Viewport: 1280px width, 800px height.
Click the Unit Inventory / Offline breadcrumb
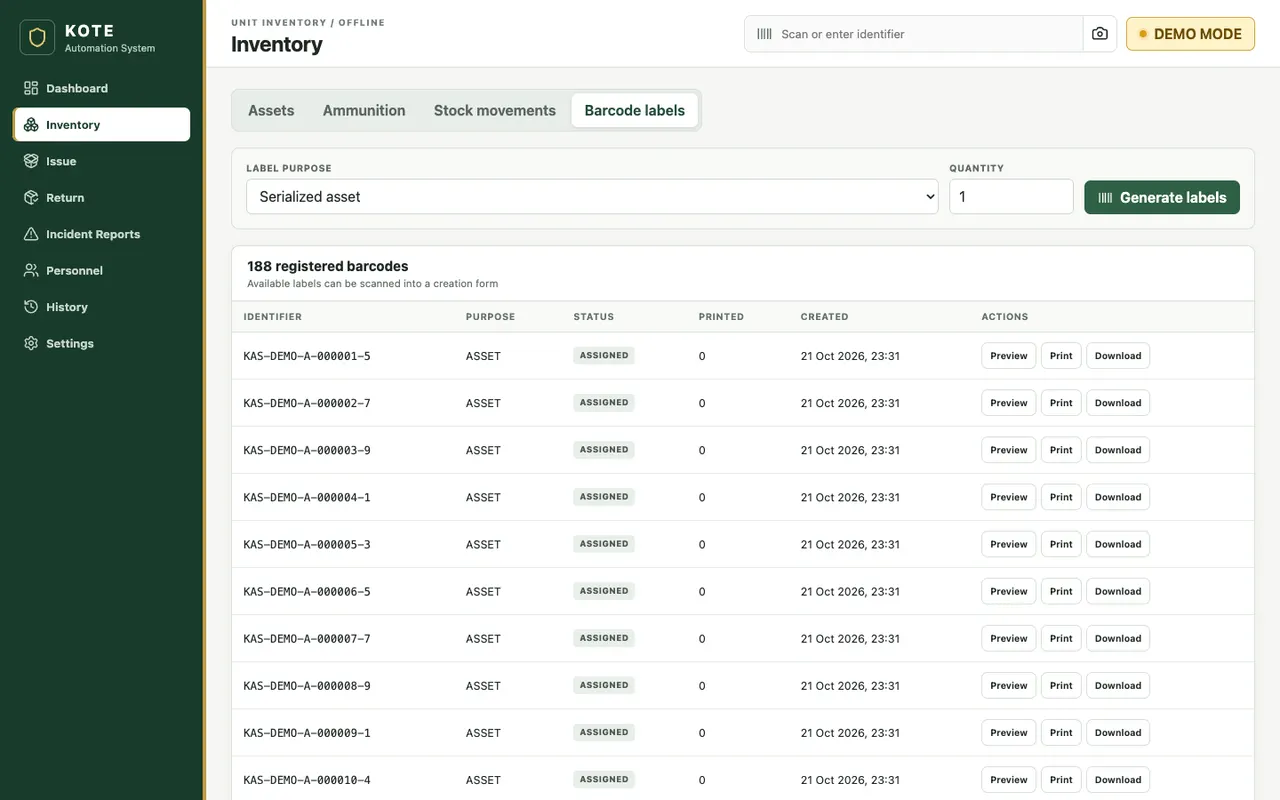308,22
